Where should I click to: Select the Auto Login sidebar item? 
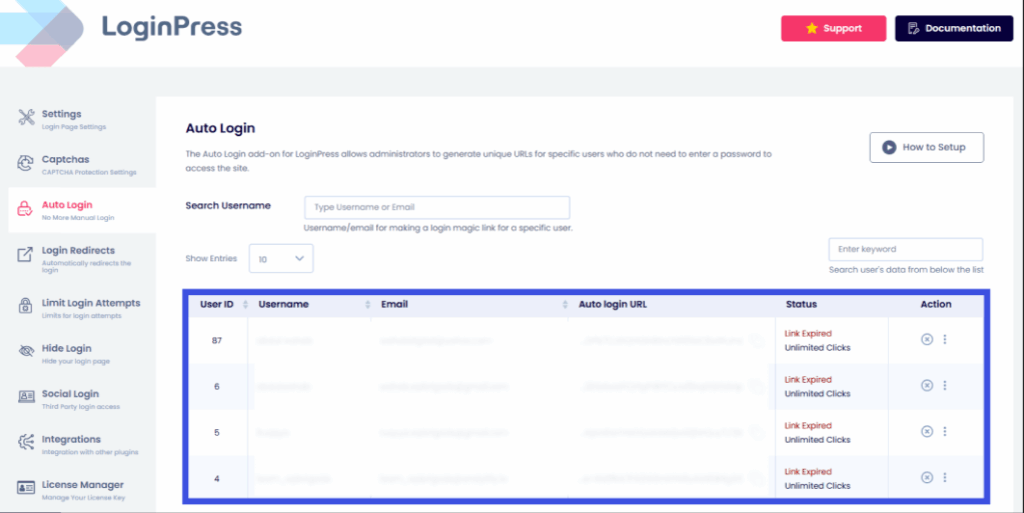(x=82, y=210)
